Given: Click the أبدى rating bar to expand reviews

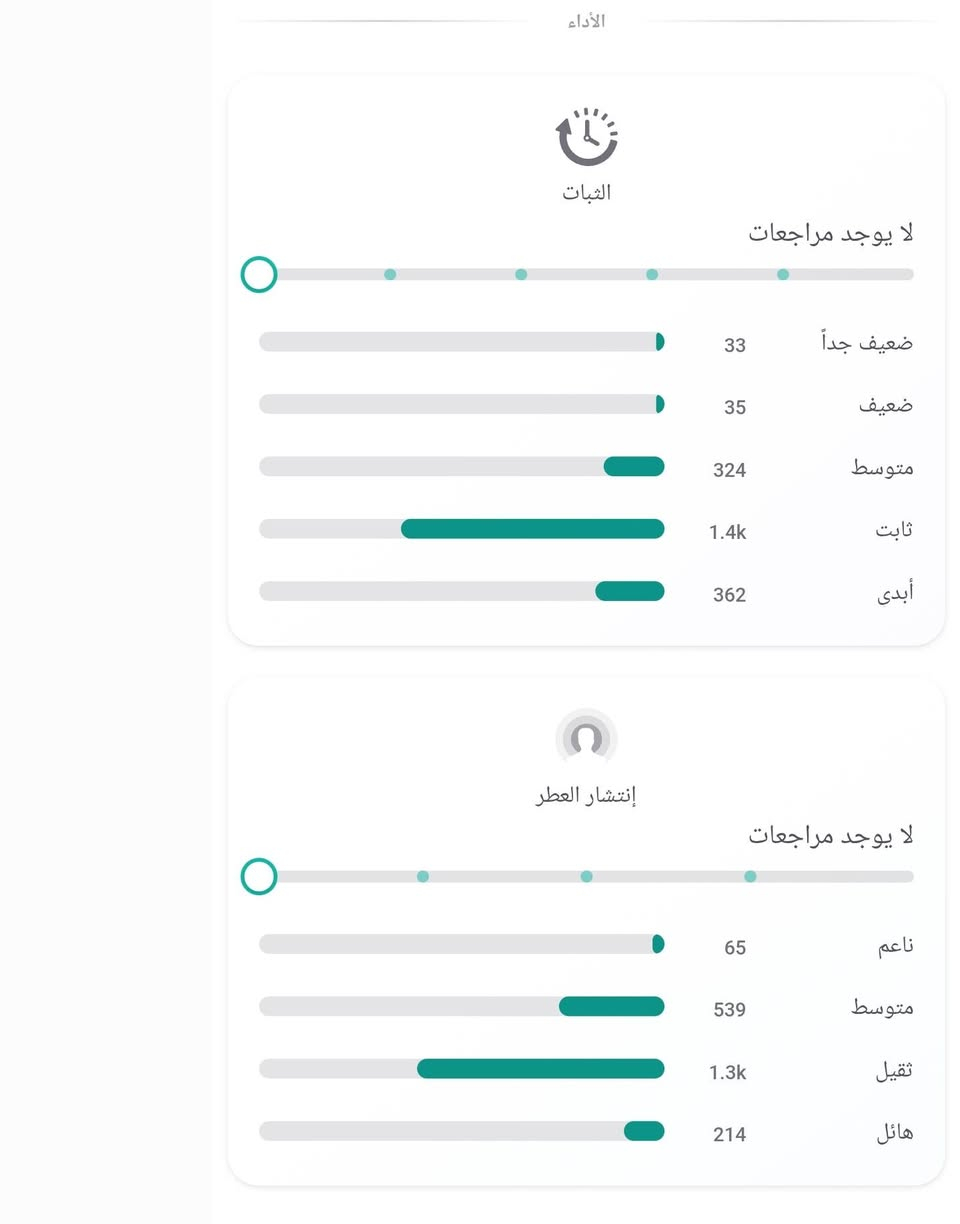Looking at the screenshot, I should click(461, 591).
